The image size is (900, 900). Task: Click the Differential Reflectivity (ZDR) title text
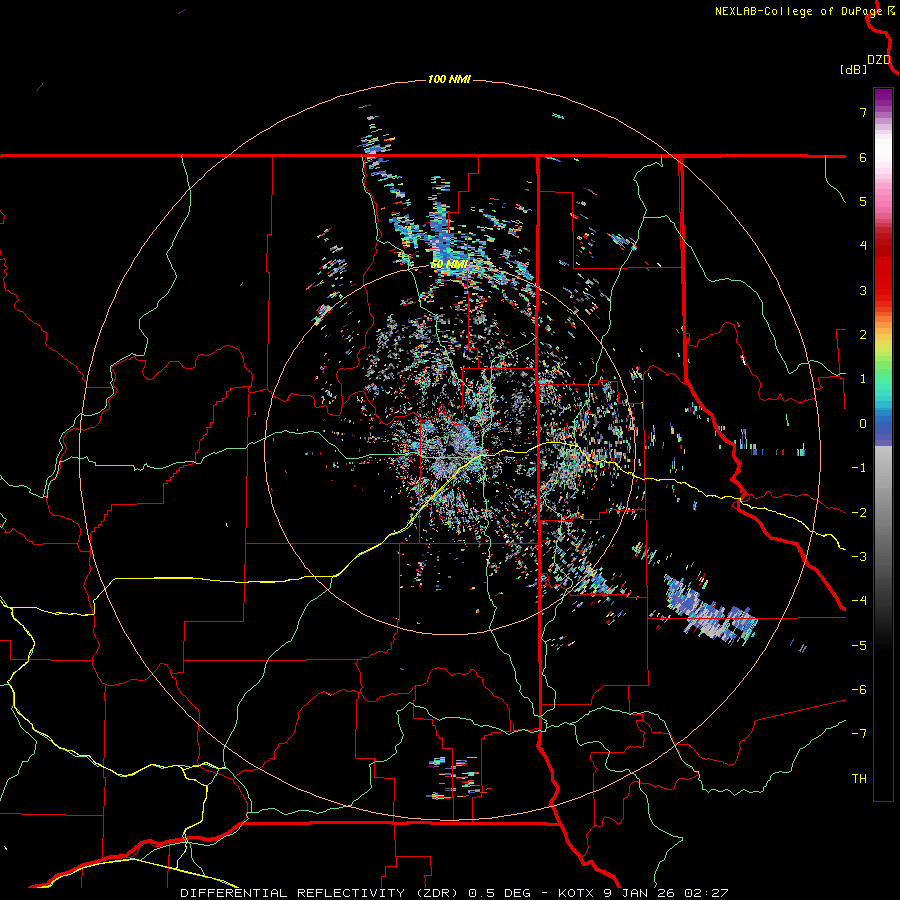point(319,893)
